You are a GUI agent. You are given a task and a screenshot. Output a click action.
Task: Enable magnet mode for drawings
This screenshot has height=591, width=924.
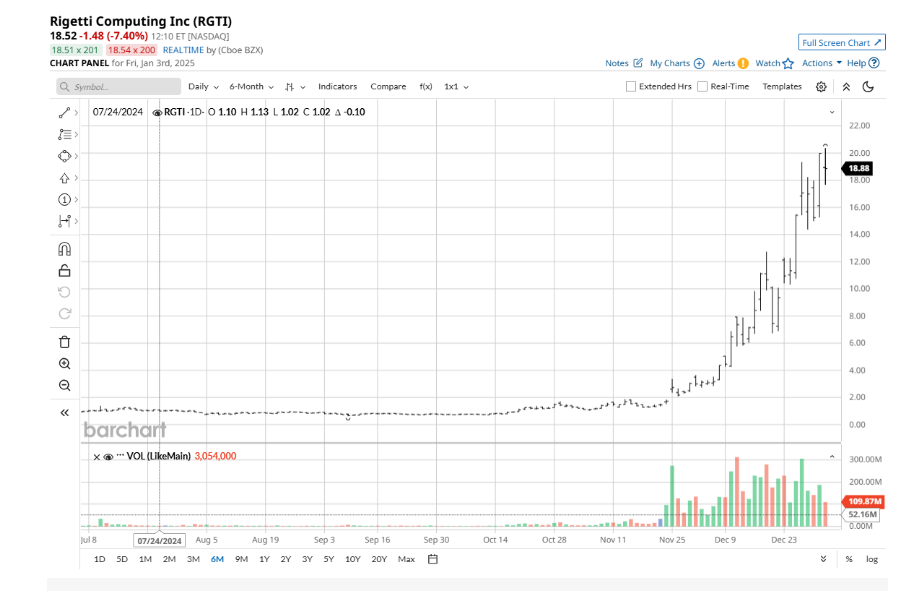point(64,249)
